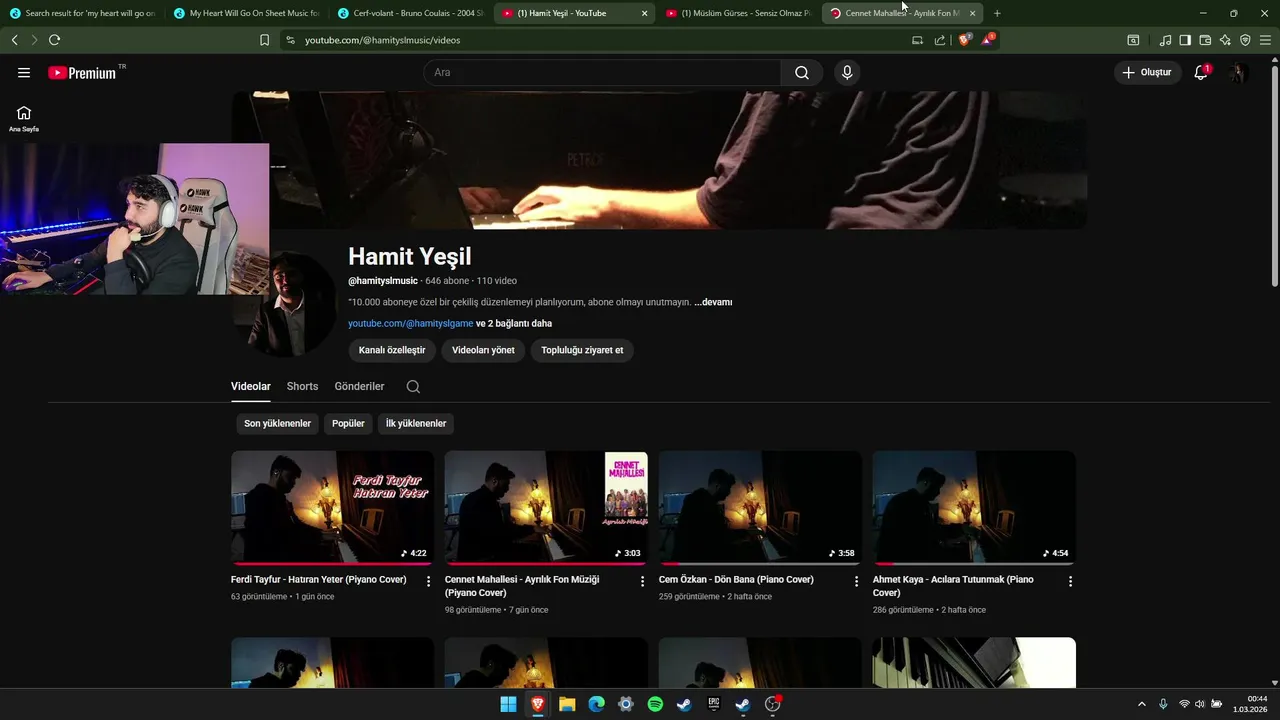Open more options for Cem Özkan video
Viewport: 1280px width, 720px height.
pos(856,581)
